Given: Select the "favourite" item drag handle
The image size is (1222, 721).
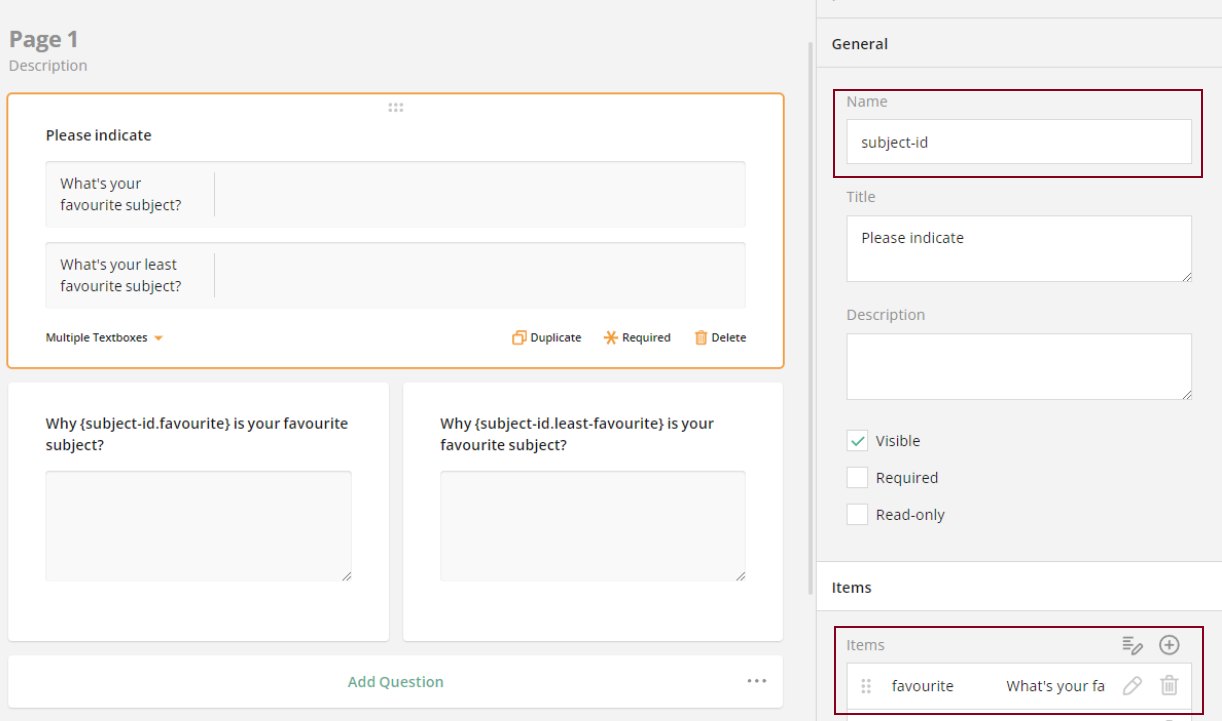Looking at the screenshot, I should pos(866,686).
